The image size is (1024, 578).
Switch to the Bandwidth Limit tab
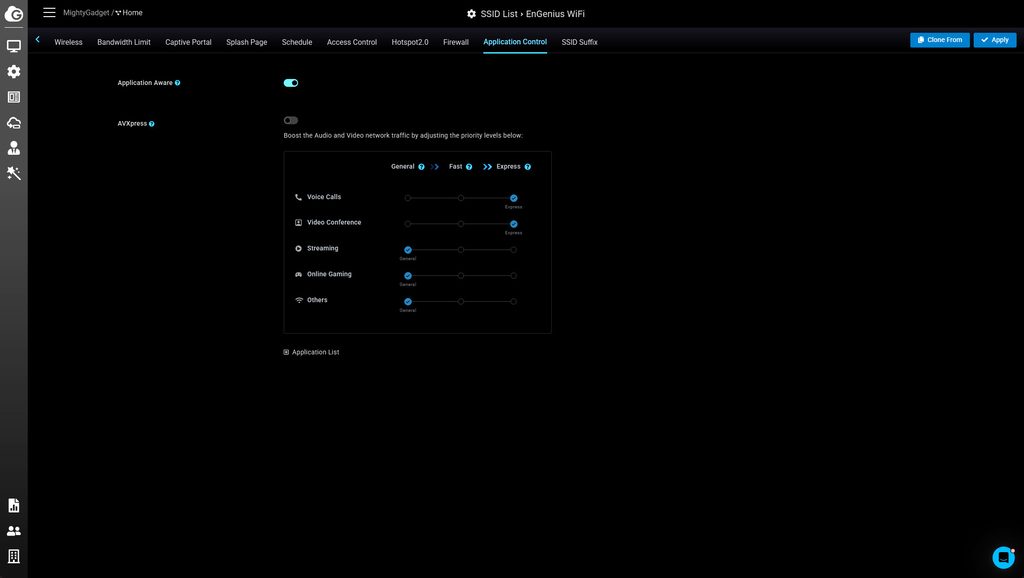pos(124,42)
